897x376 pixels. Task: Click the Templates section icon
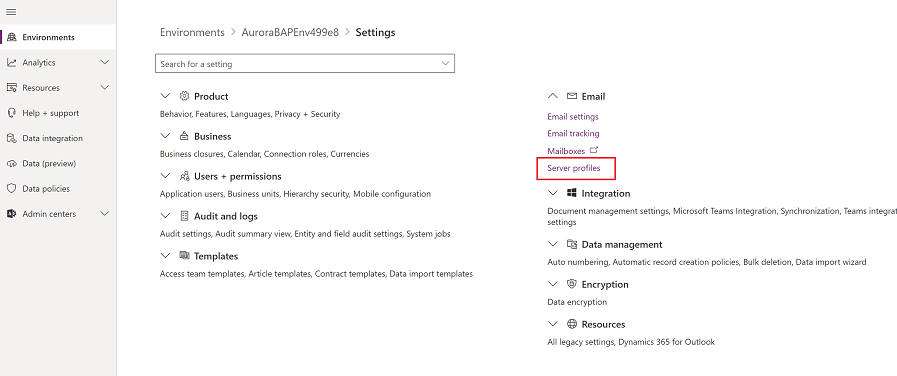click(x=184, y=256)
